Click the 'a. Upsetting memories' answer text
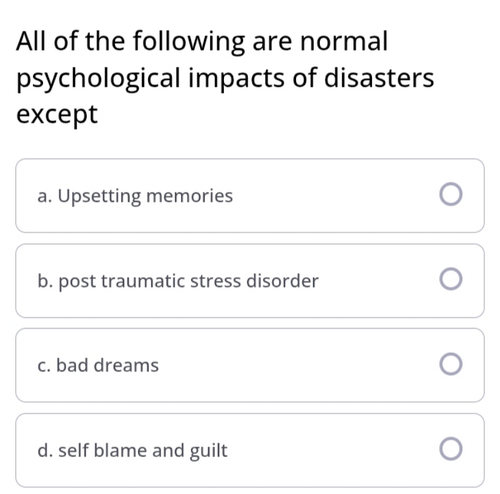Viewport: 500px width, 494px height. [x=135, y=196]
